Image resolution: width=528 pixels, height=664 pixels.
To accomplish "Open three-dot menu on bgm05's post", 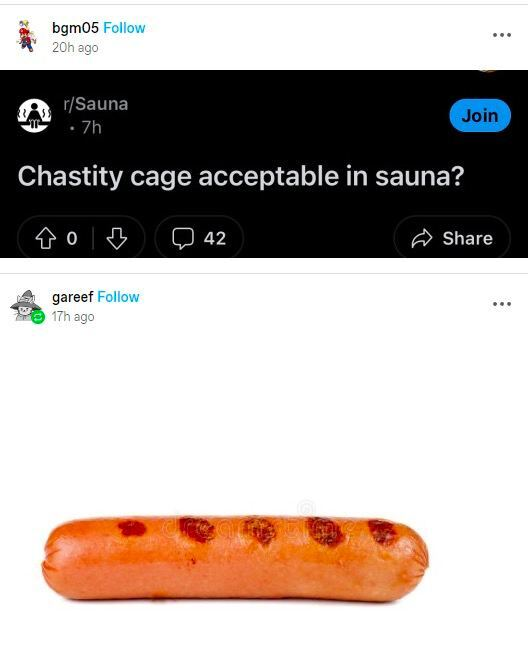I will click(x=502, y=35).
